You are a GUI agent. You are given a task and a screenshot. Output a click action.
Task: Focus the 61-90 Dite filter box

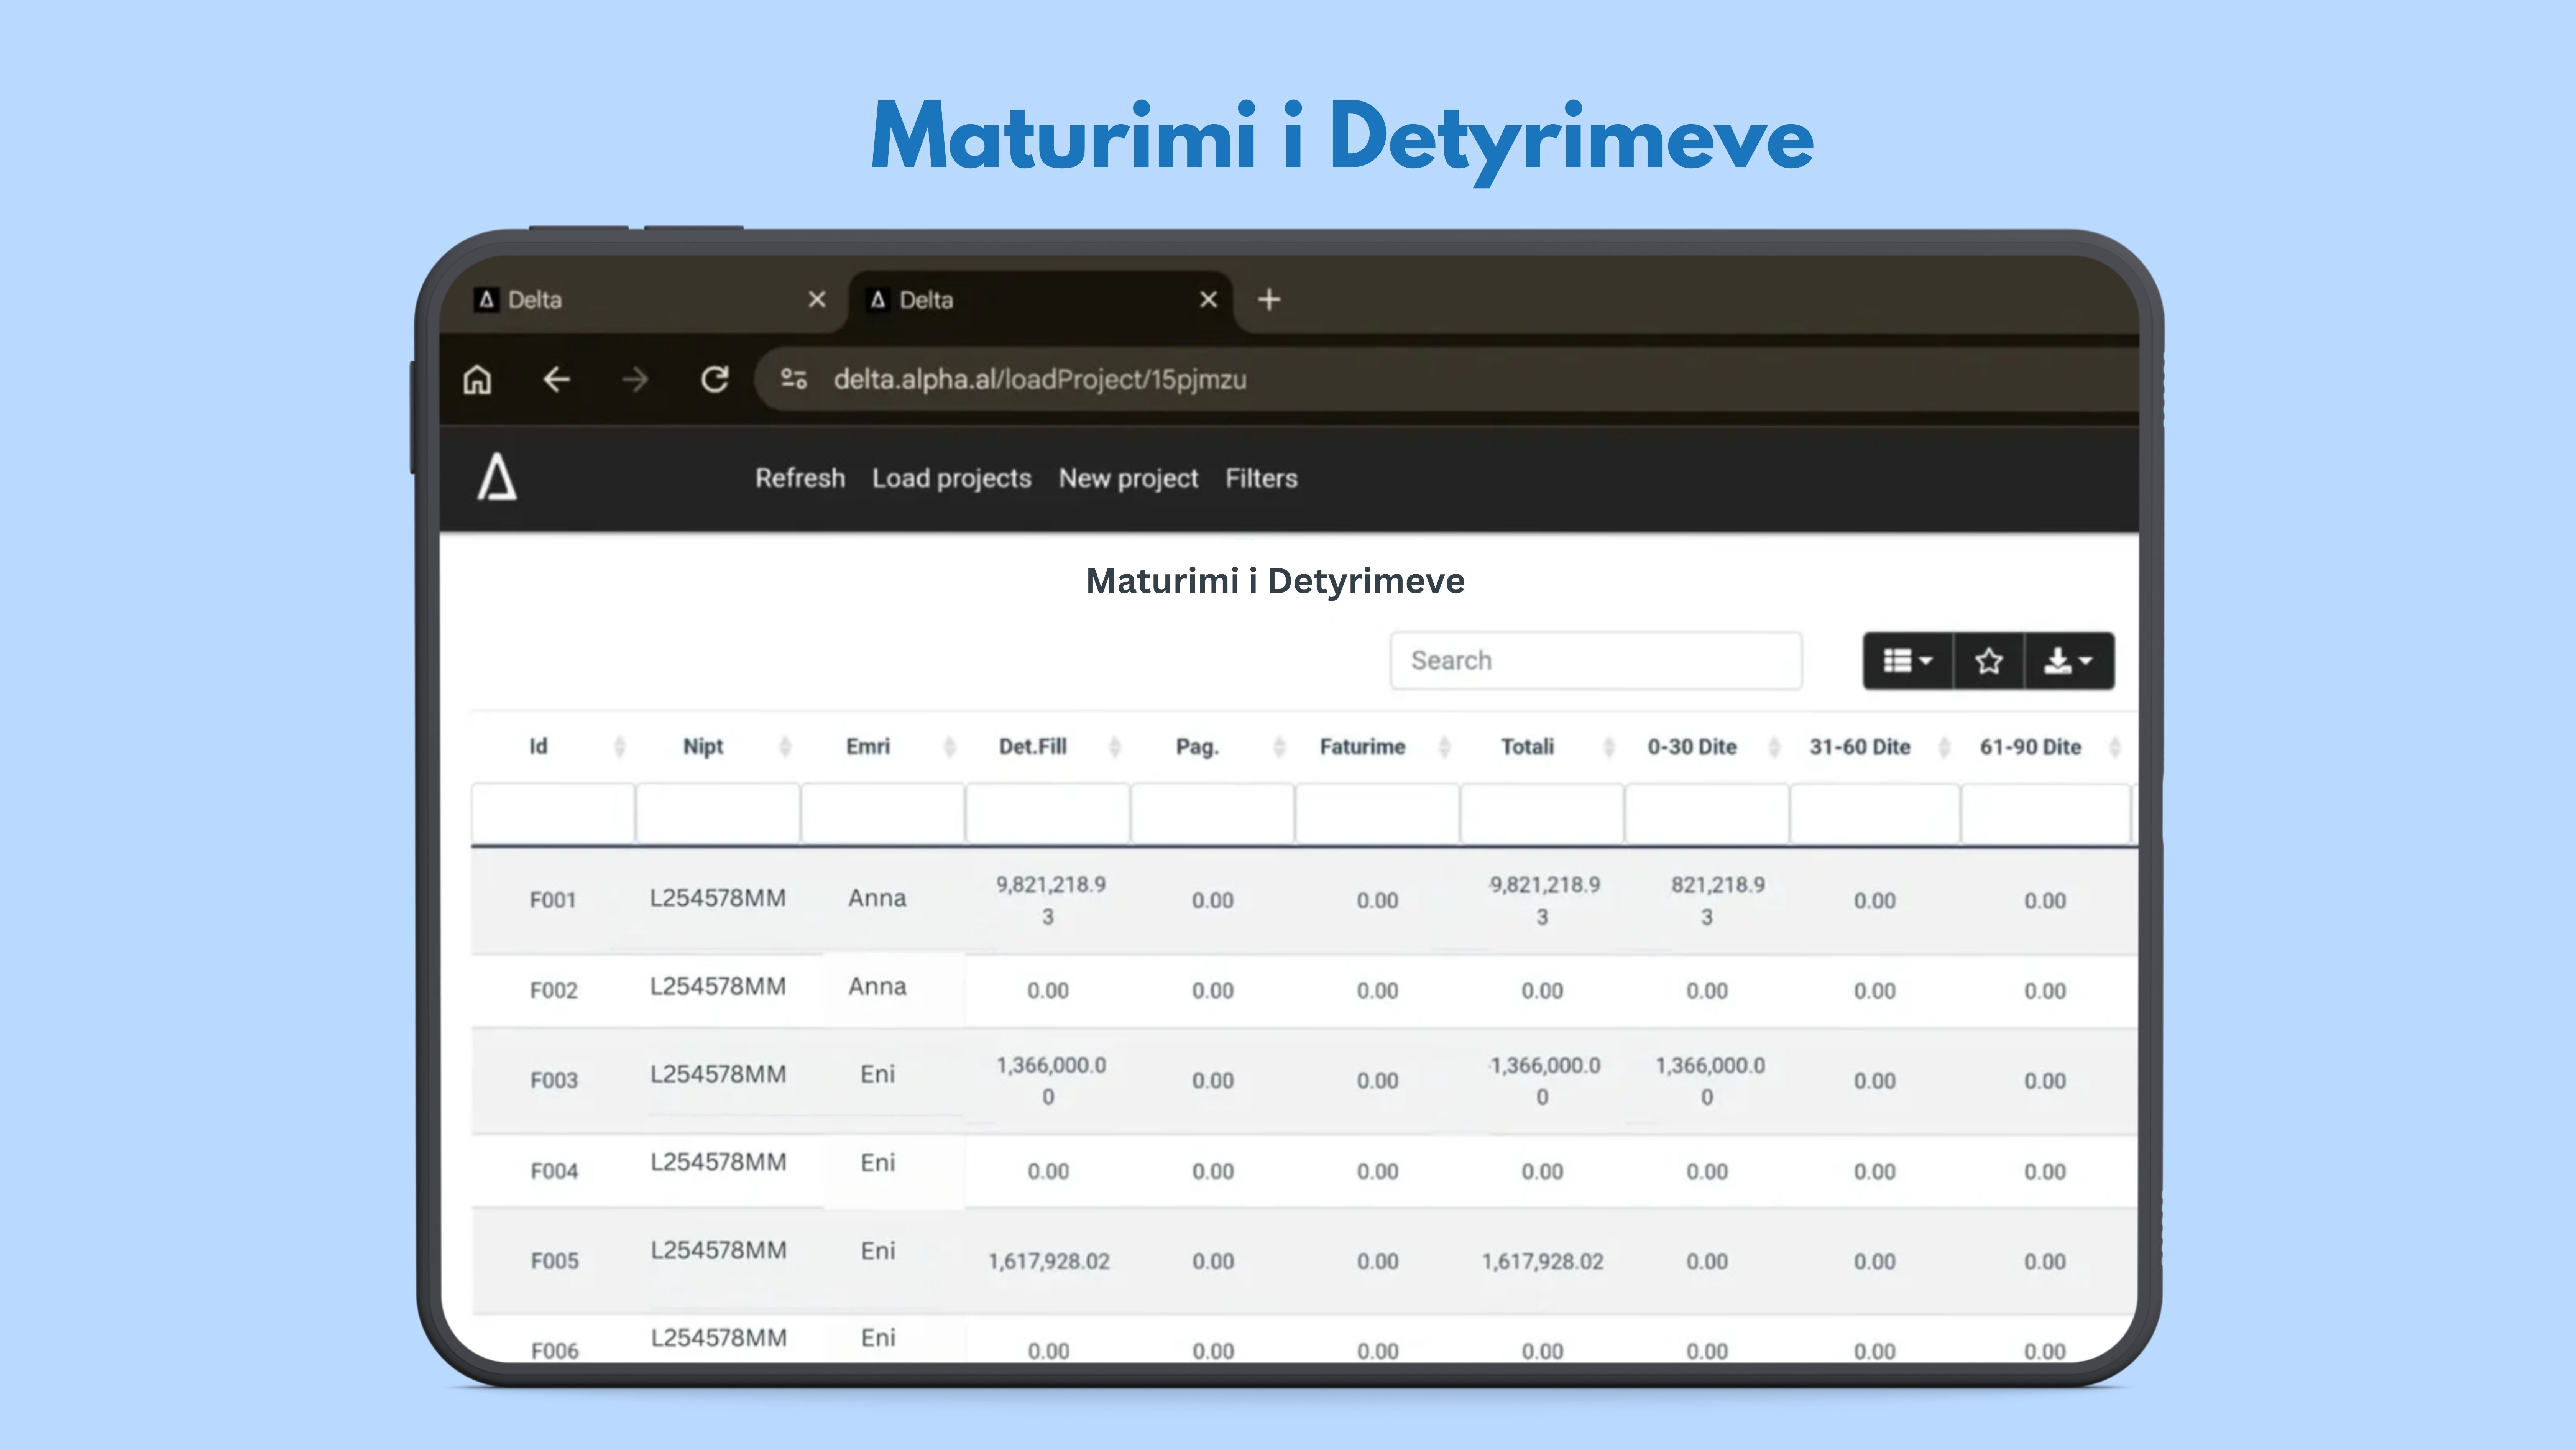coord(2046,814)
